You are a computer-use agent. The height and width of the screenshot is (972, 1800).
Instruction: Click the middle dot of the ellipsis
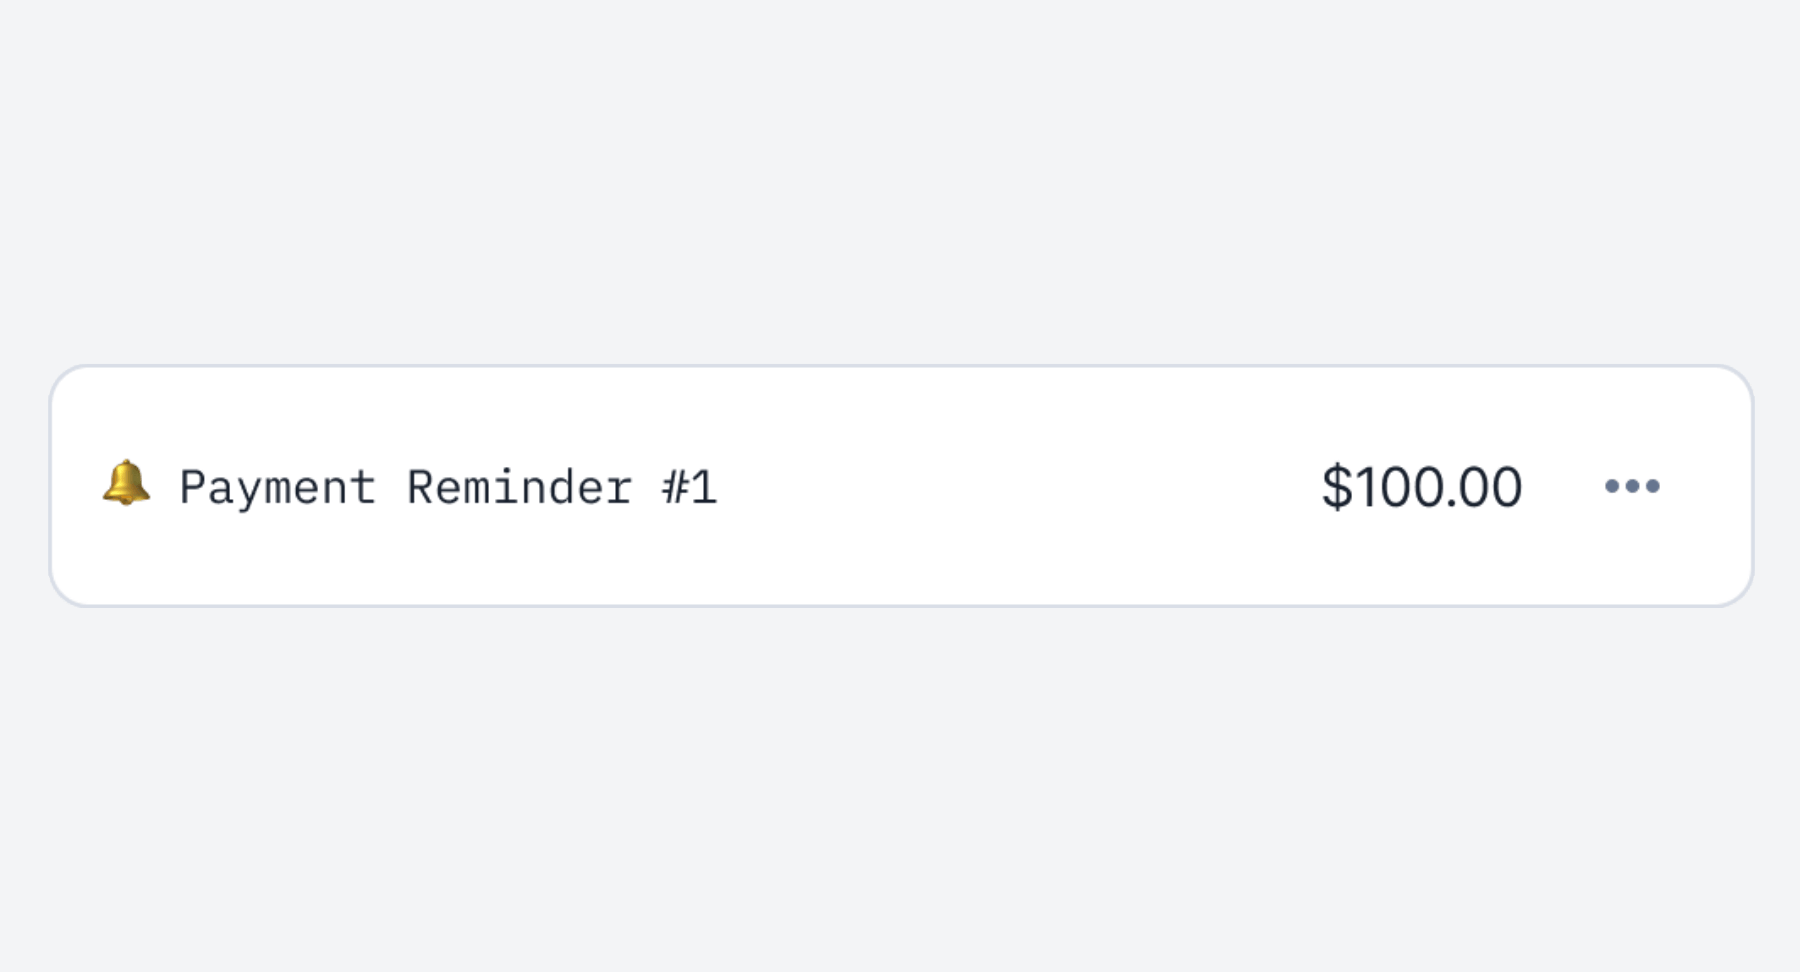point(1632,486)
